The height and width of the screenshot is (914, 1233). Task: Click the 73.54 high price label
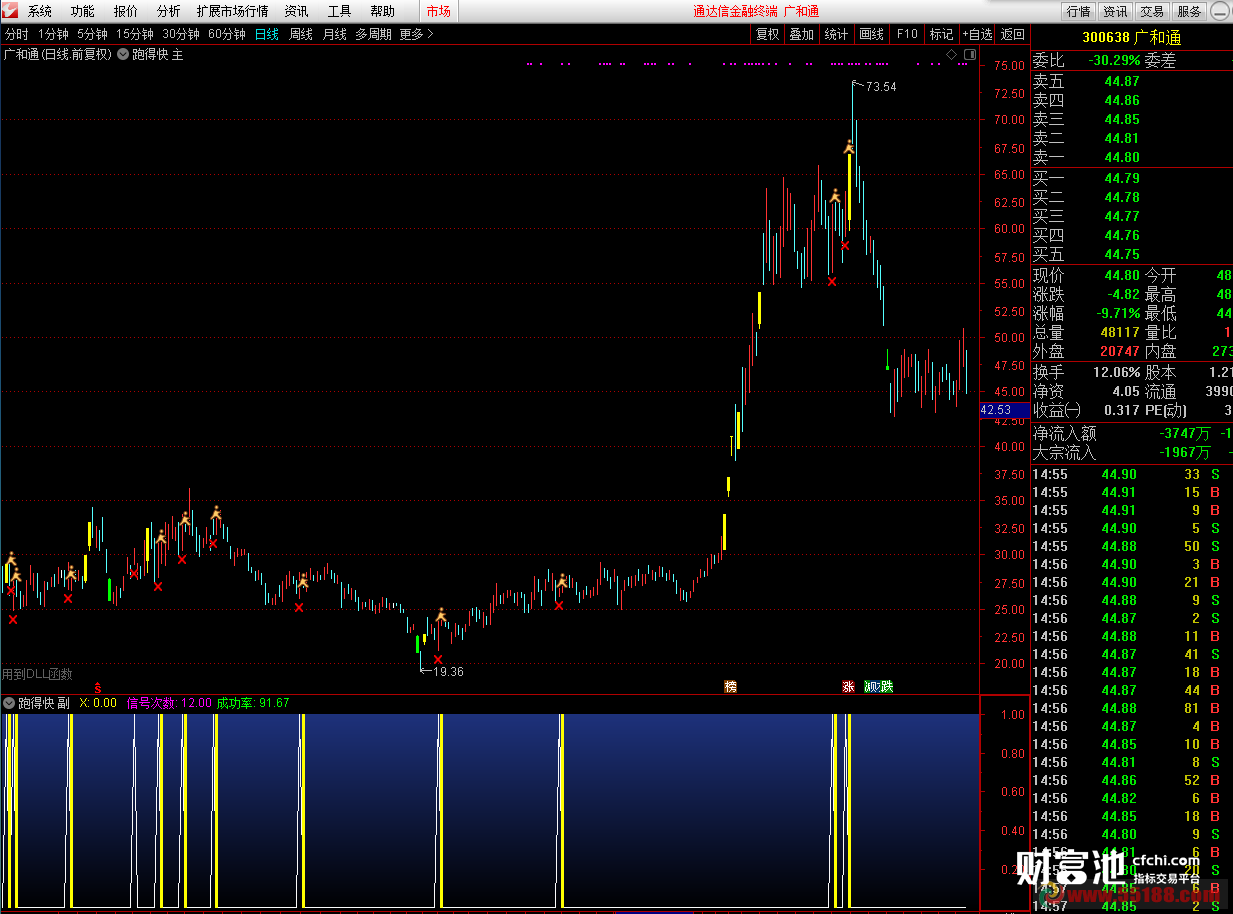coord(881,87)
